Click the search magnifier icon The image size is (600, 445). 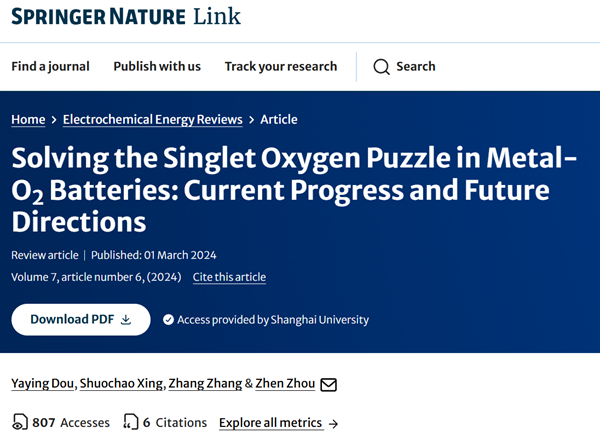[381, 67]
